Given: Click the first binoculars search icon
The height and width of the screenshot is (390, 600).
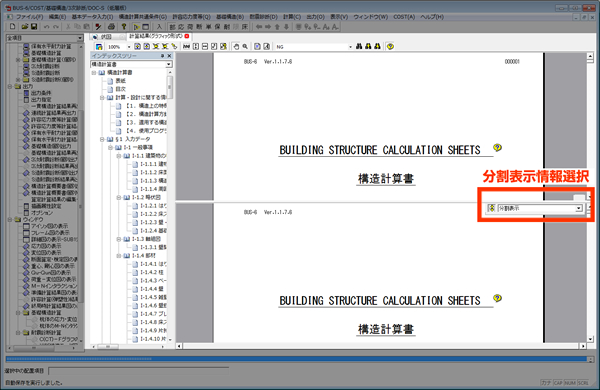Looking at the screenshot, I should 359,46.
